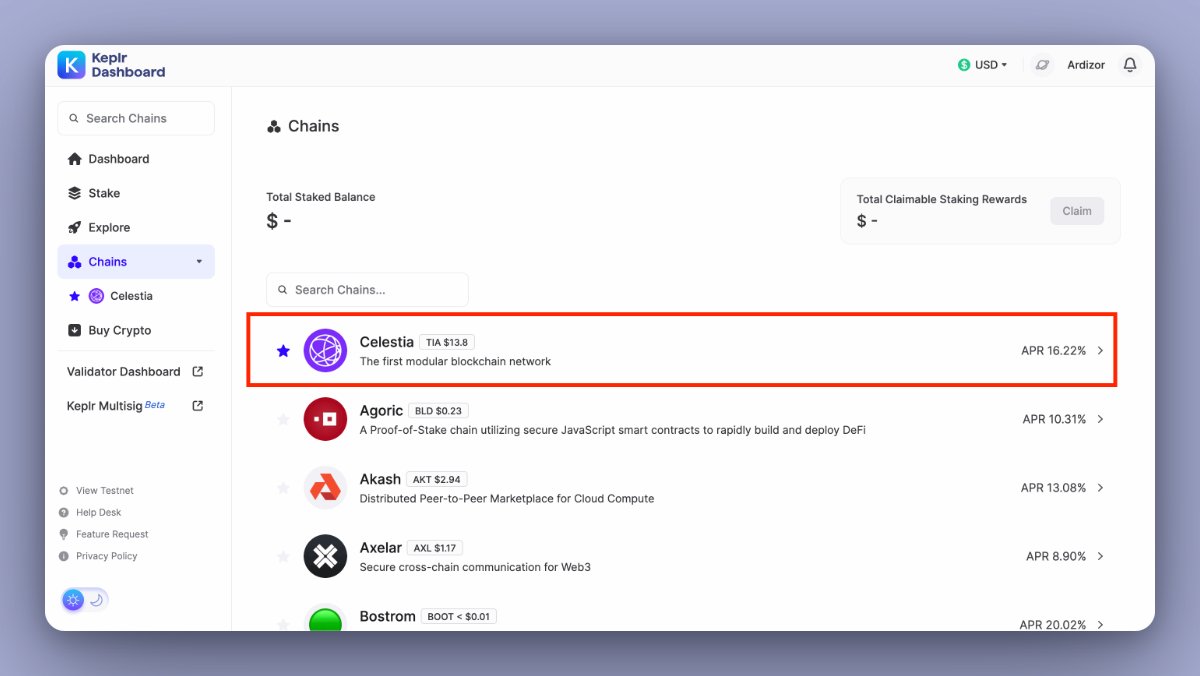Focus the sidebar Search Chains field
Screen dimensions: 1200x676
coord(136,118)
